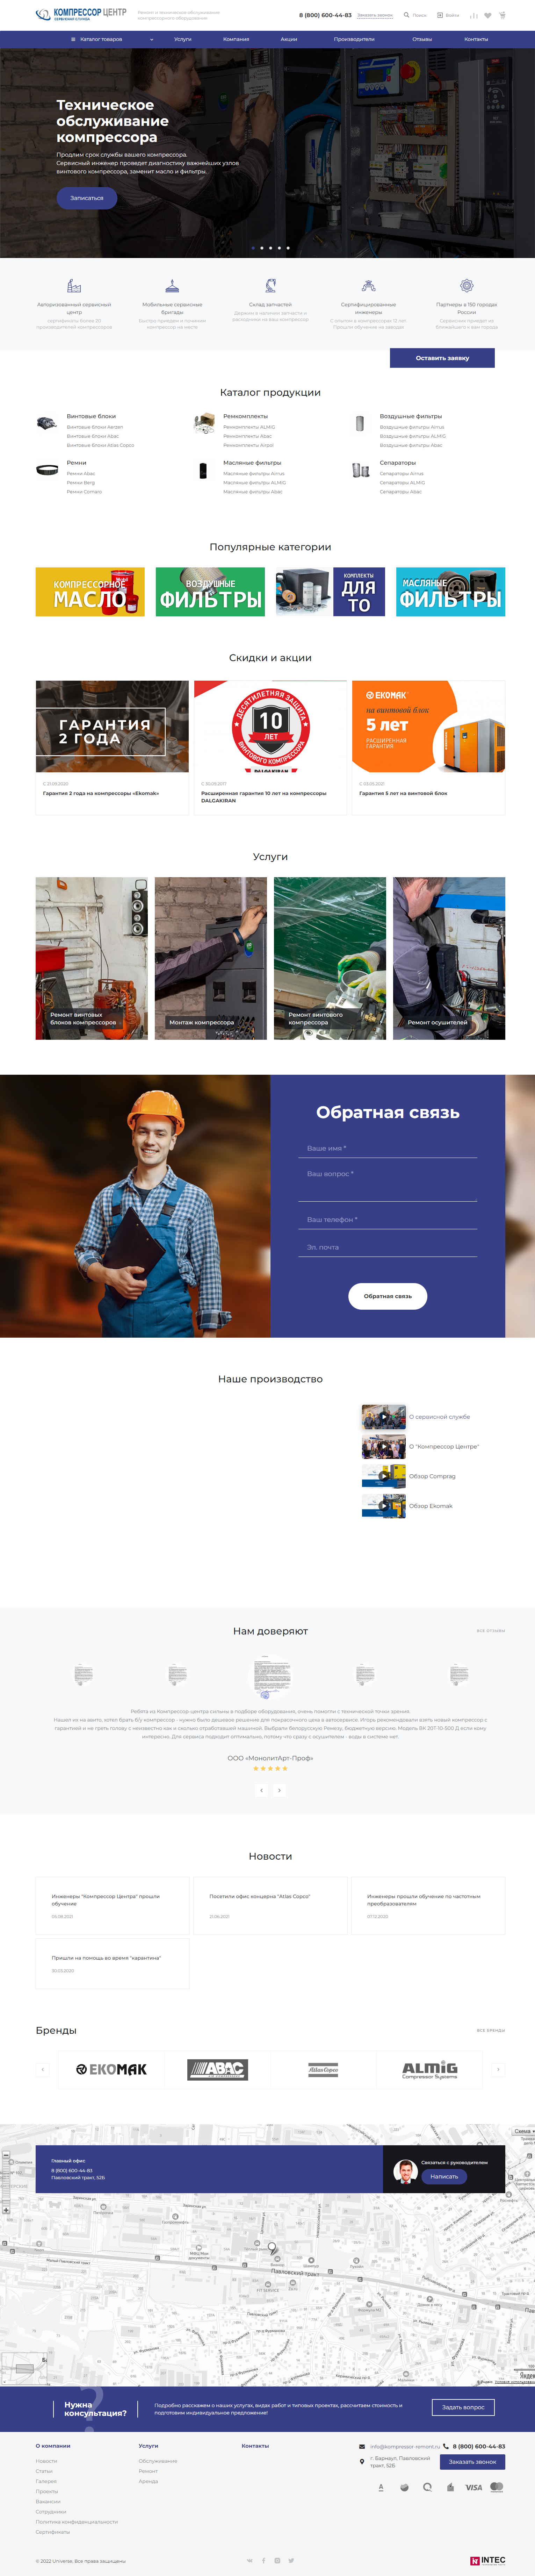This screenshot has width=535, height=2576.
Task: Focus the Эл. почта input field
Action: click(x=388, y=1247)
